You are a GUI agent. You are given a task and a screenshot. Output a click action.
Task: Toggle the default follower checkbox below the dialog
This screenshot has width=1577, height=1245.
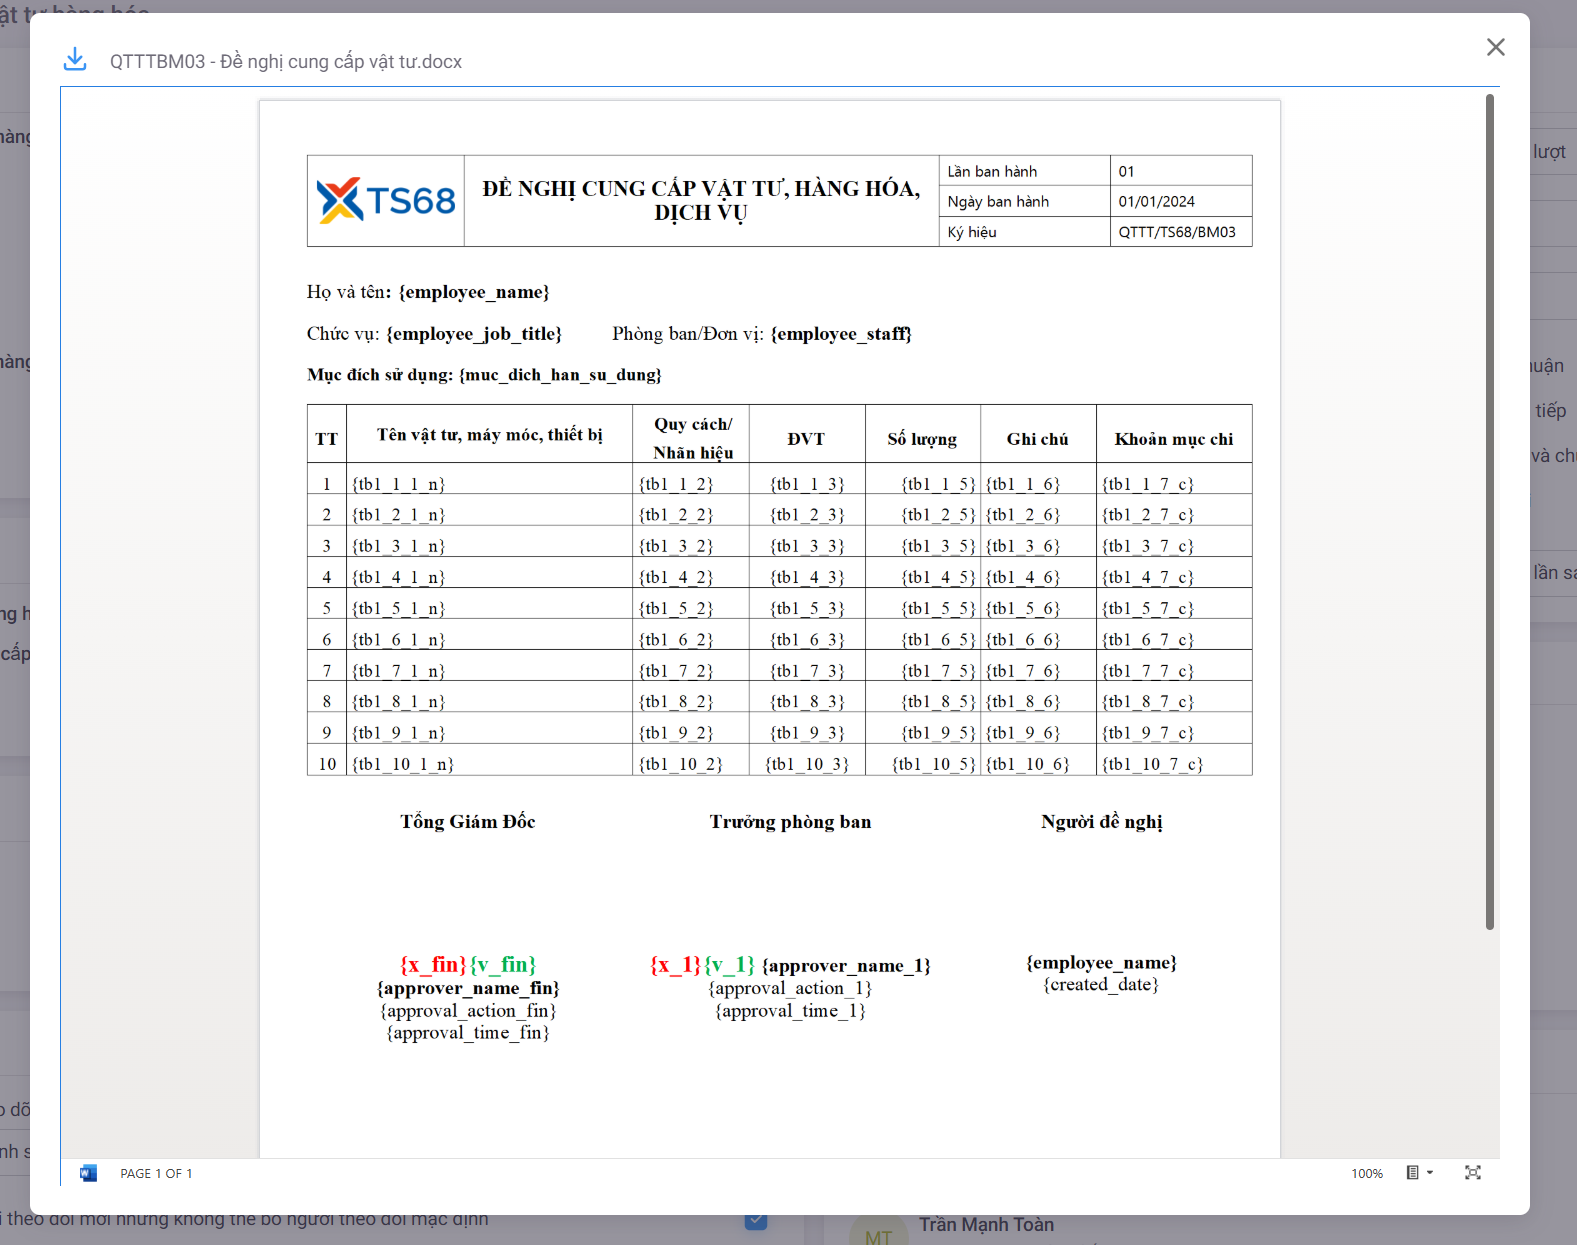[756, 1221]
